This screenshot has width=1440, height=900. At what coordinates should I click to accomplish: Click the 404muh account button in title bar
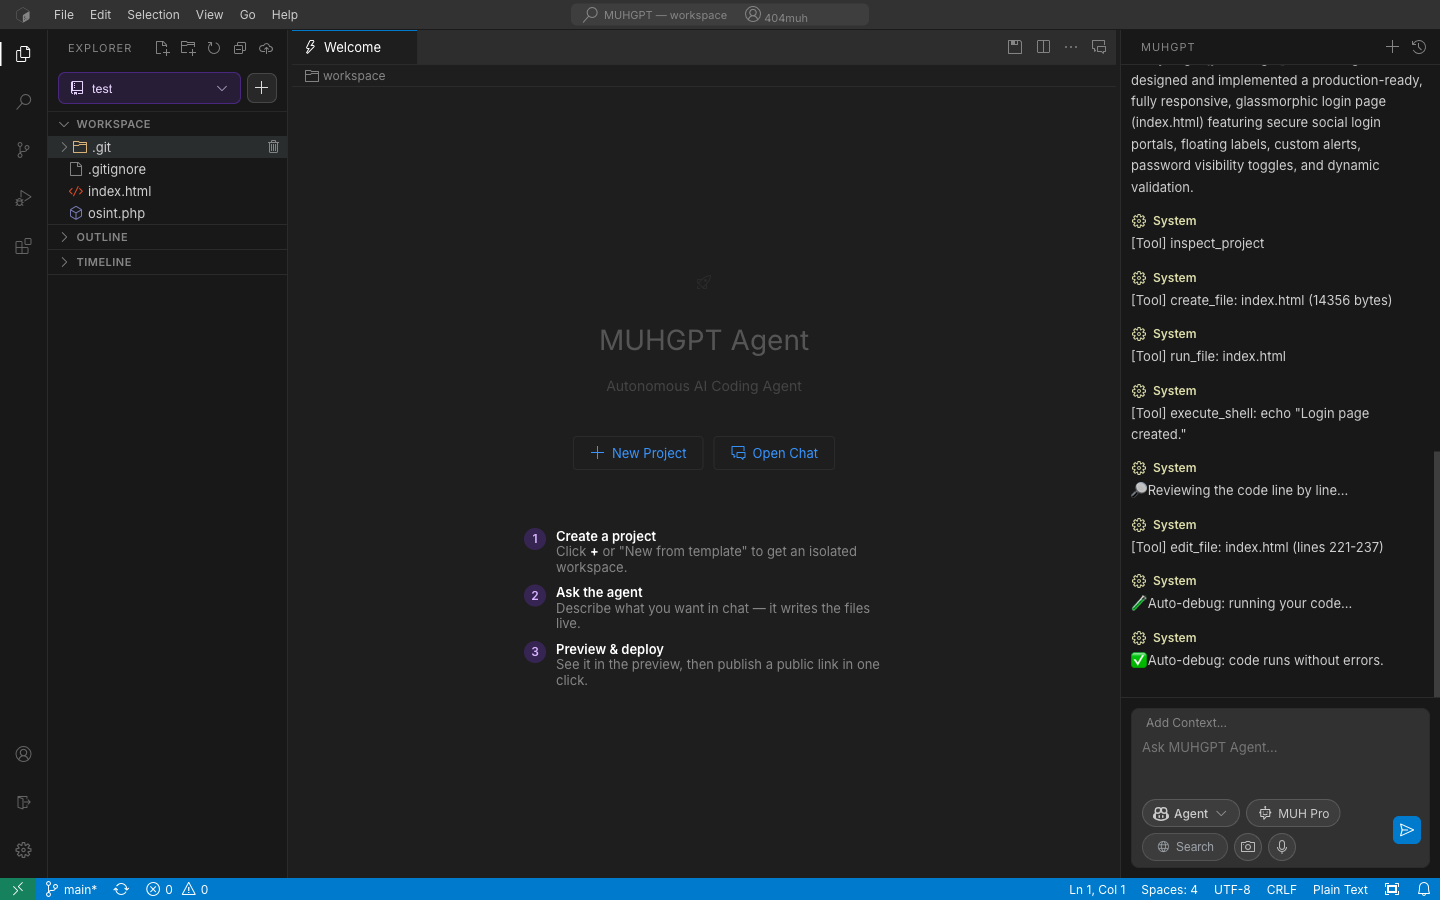pos(776,15)
